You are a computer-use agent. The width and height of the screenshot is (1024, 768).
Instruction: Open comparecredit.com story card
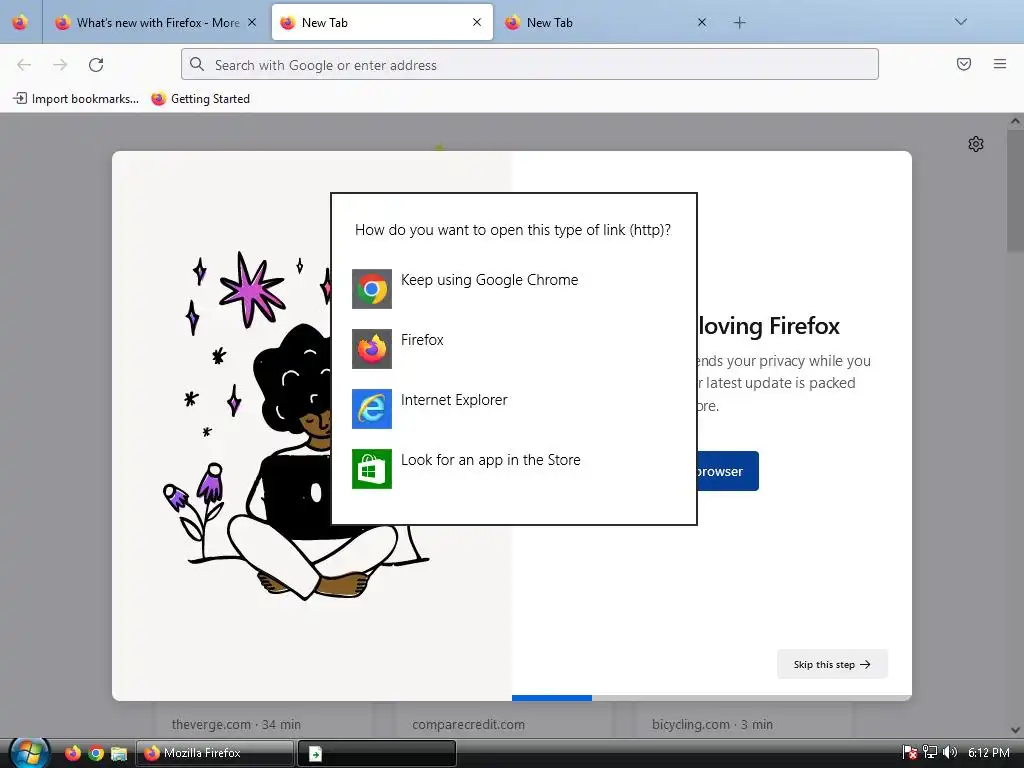(504, 720)
